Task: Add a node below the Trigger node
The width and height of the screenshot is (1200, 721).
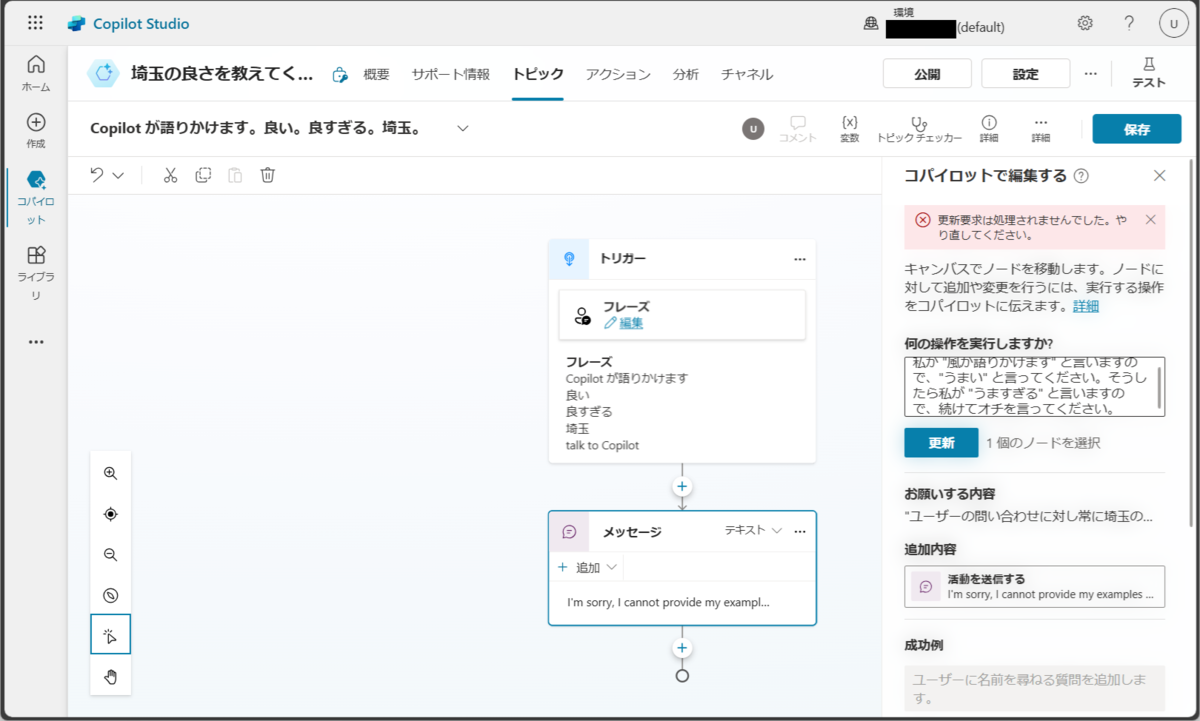Action: tap(682, 487)
